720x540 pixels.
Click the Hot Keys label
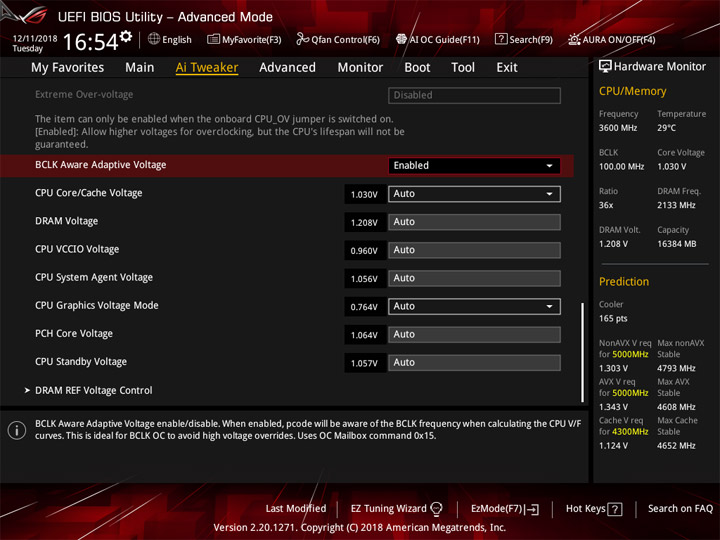[x=585, y=508]
